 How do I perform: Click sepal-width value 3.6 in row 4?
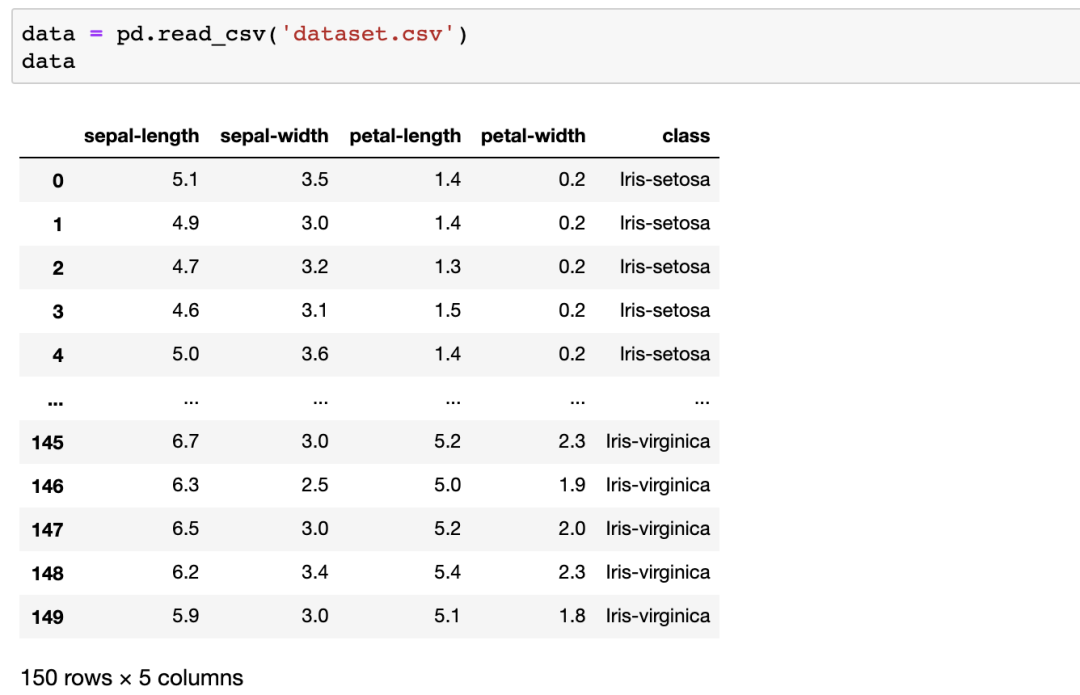point(315,354)
